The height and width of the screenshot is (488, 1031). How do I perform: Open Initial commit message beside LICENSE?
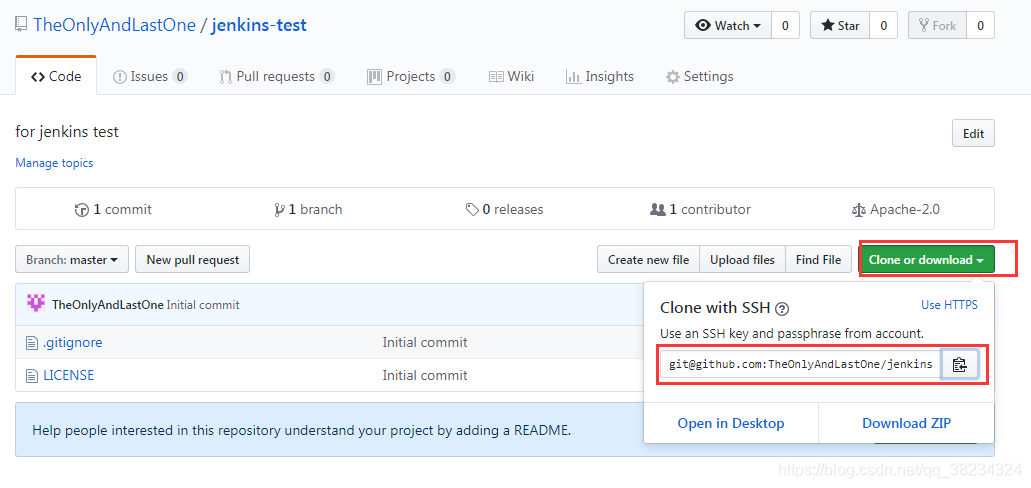[425, 375]
